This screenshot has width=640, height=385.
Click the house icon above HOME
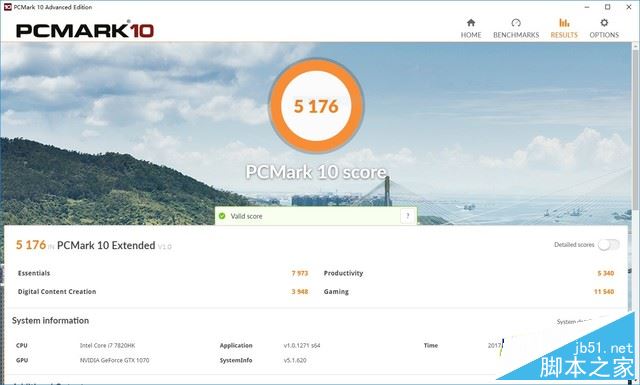[471, 22]
